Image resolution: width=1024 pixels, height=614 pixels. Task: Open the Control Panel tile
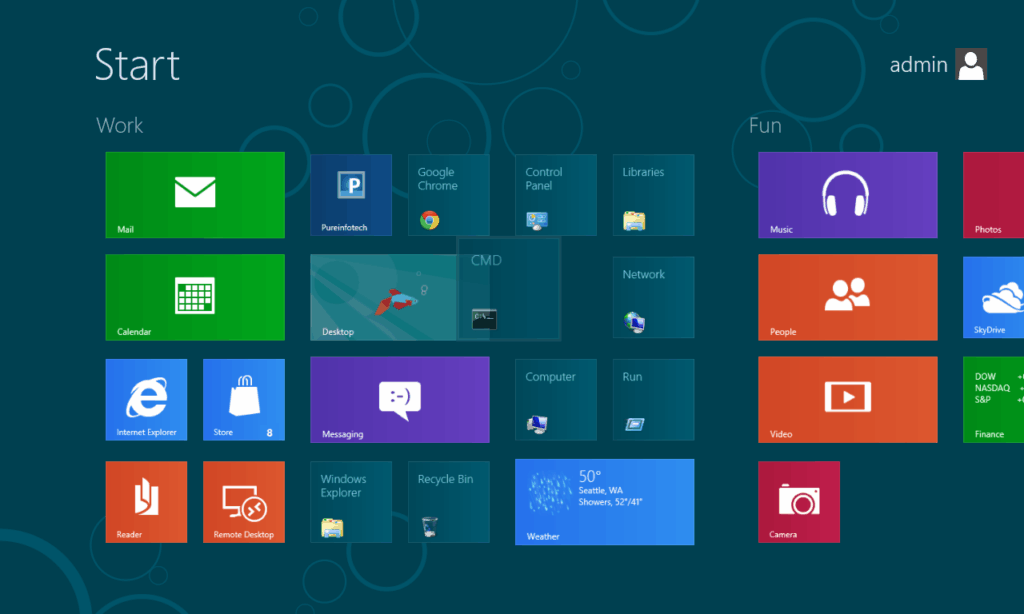pos(556,195)
